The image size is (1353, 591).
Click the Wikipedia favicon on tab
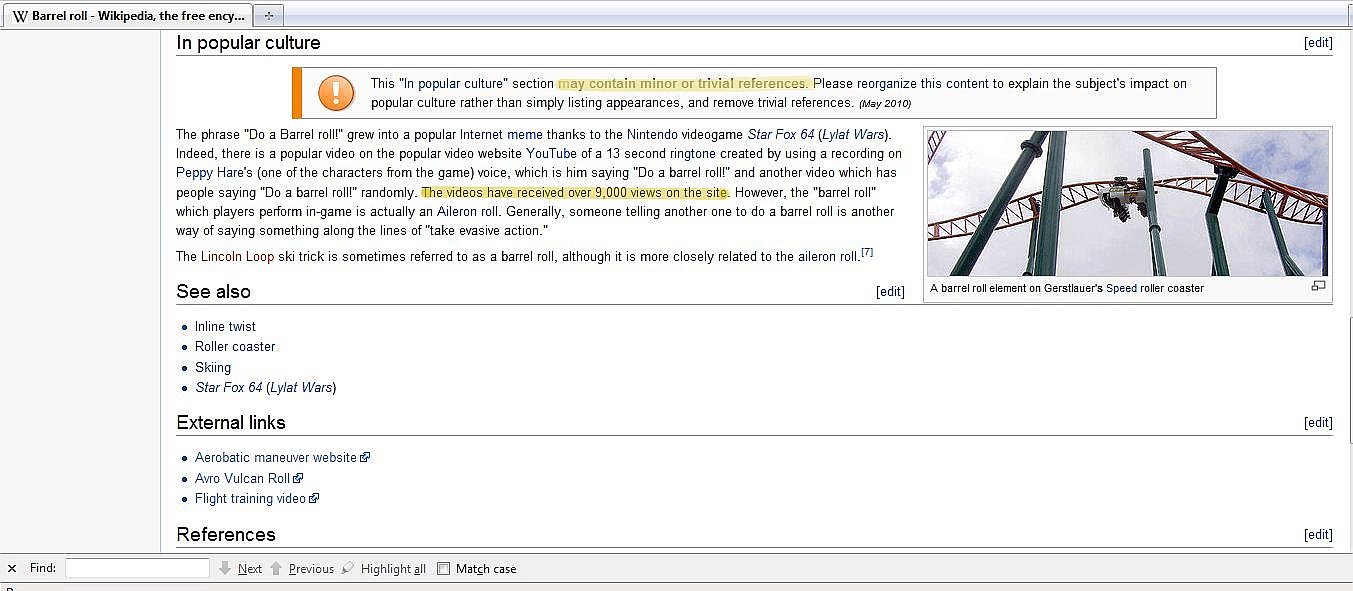point(20,16)
